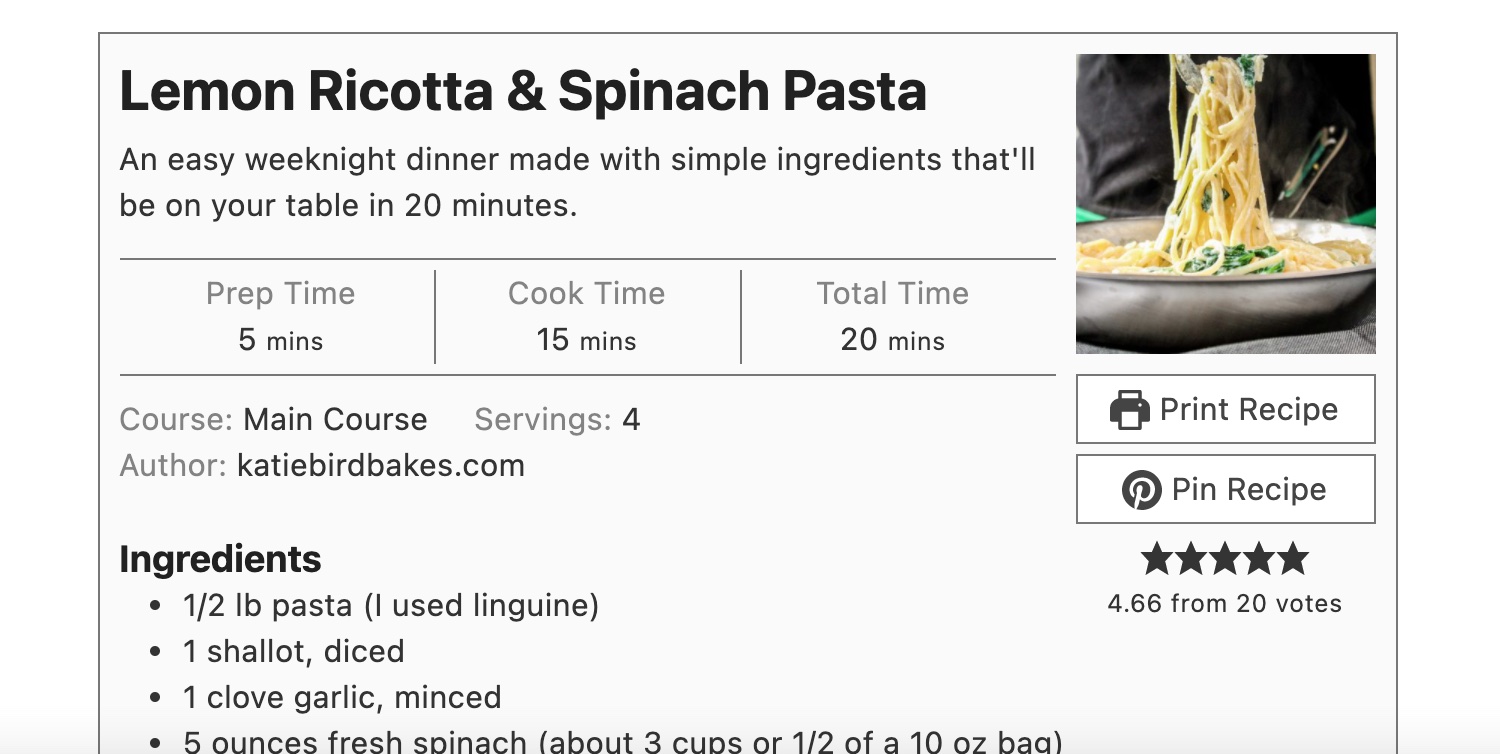Click the printer icon in Print Recipe
The width and height of the screenshot is (1500, 754).
[1130, 410]
